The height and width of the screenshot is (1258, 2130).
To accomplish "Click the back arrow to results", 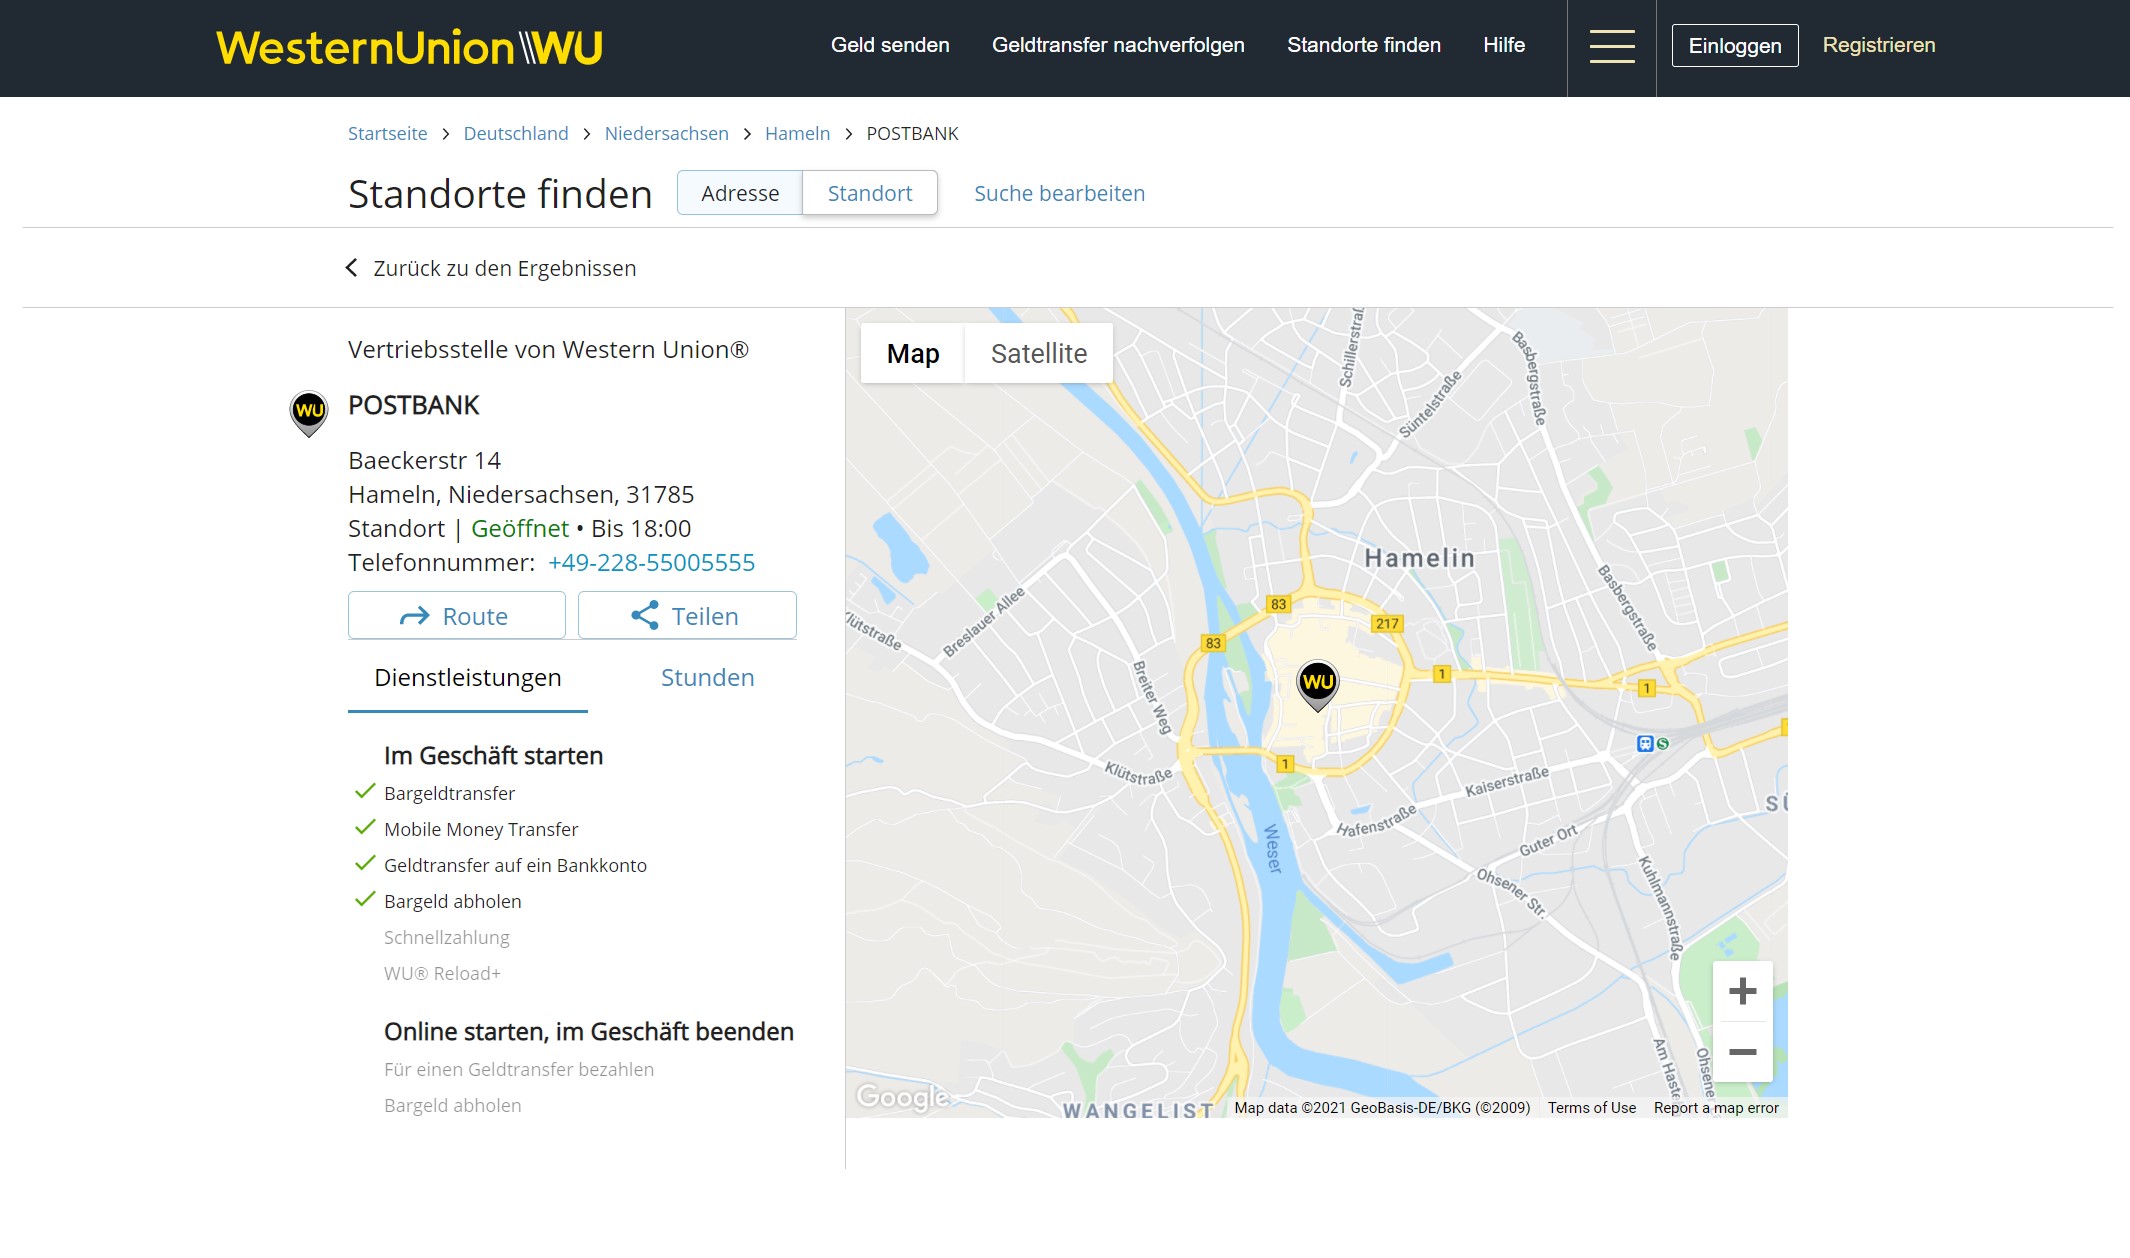I will tap(352, 268).
